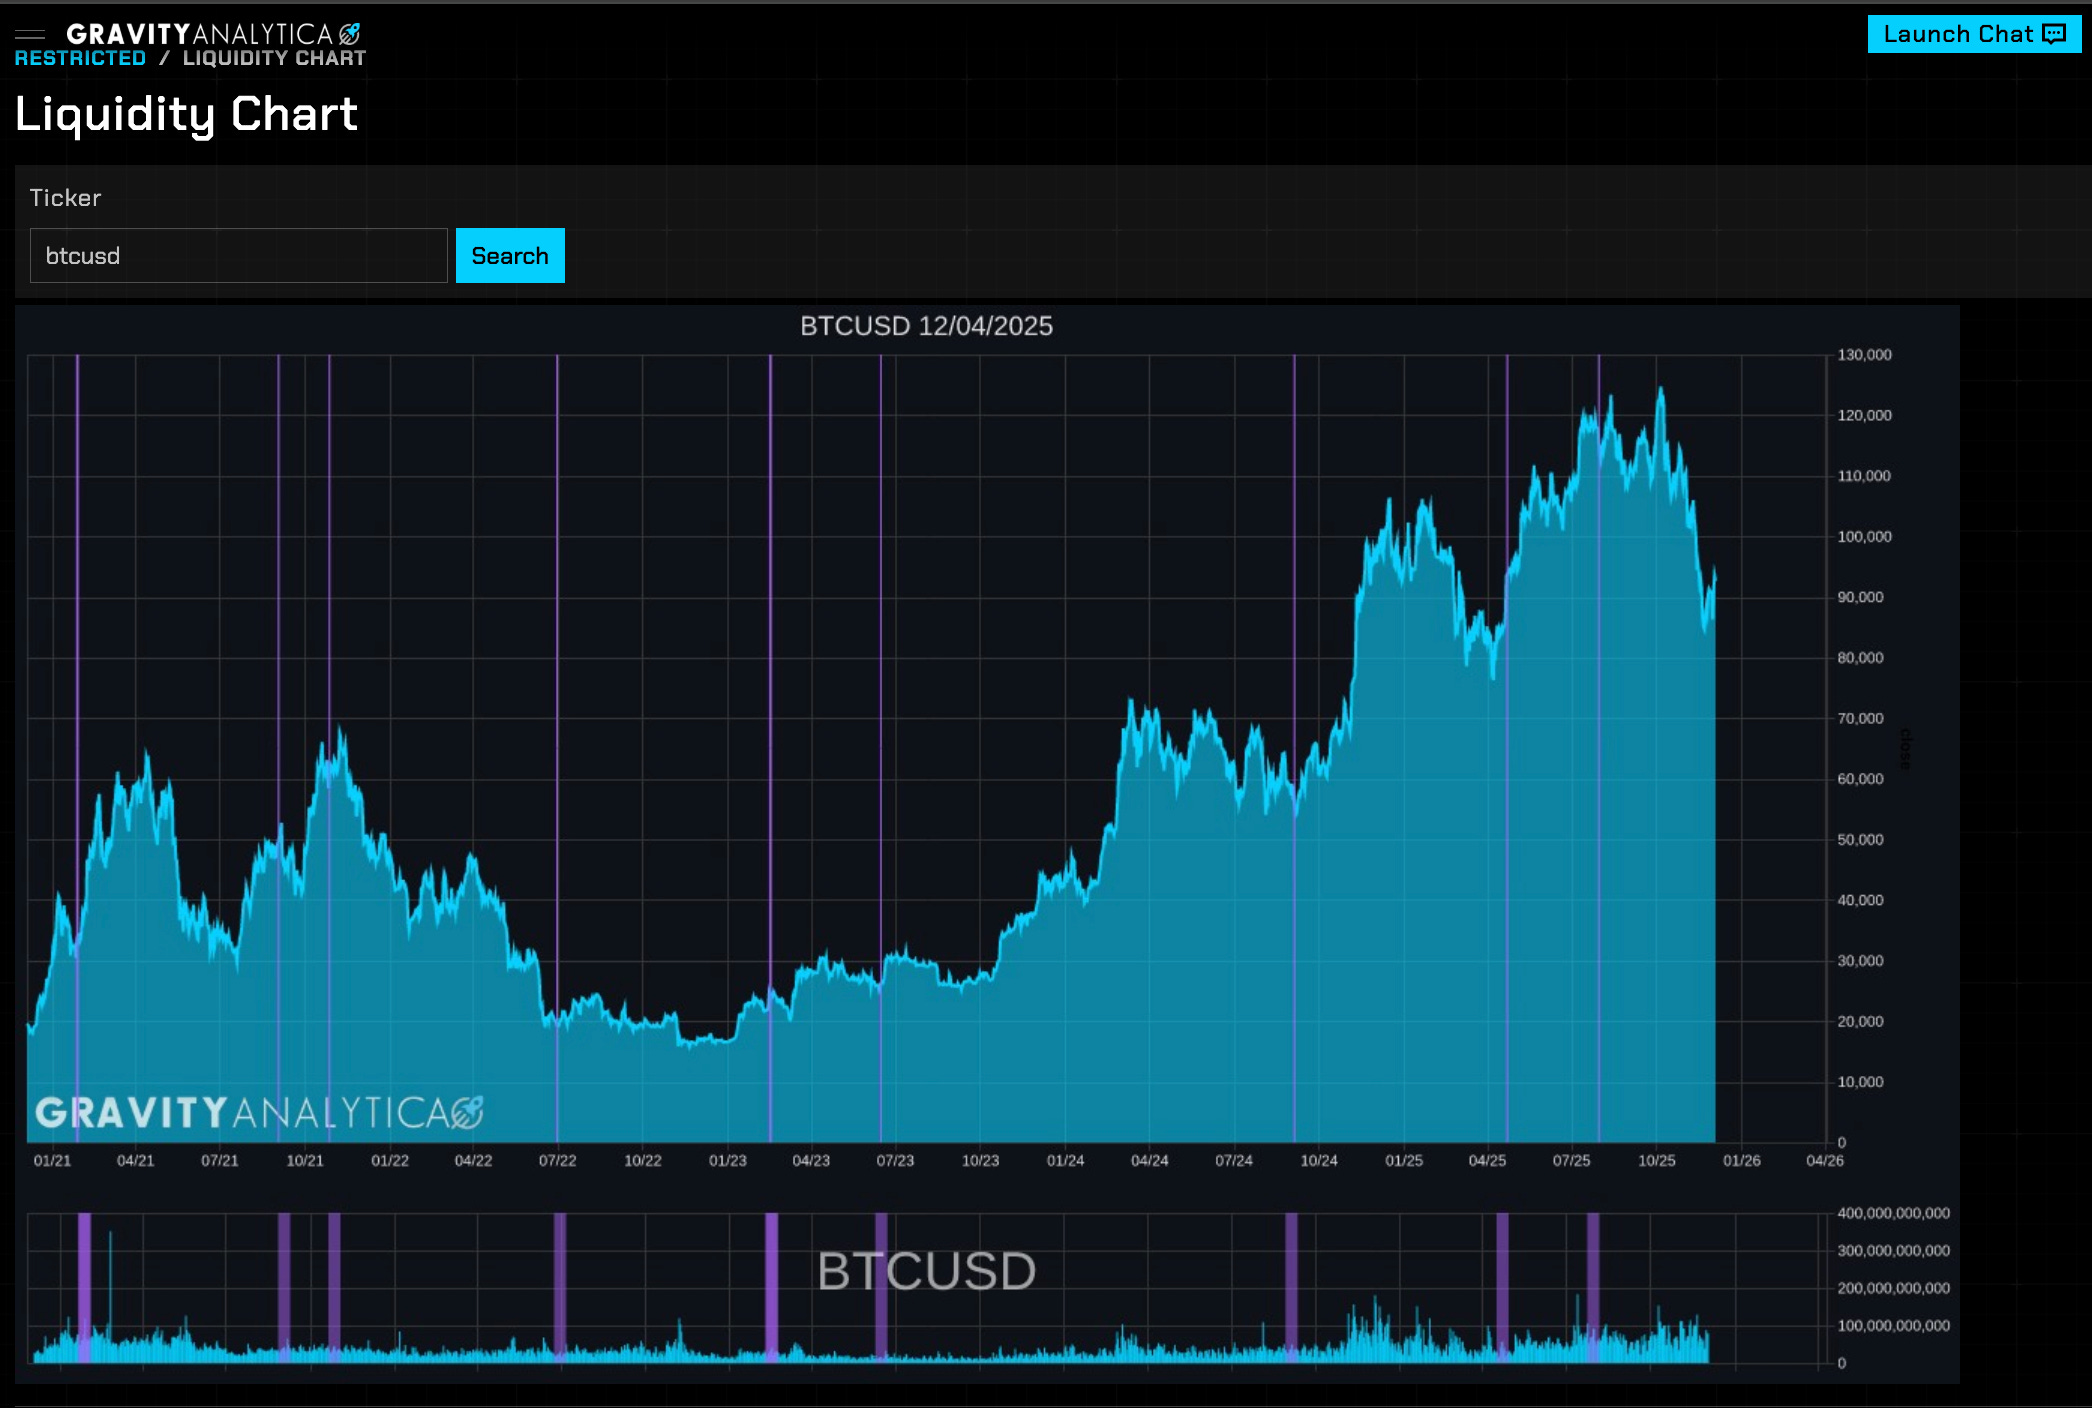Image resolution: width=2092 pixels, height=1408 pixels.
Task: Focus the Ticker input containing btcusd
Action: [x=238, y=256]
